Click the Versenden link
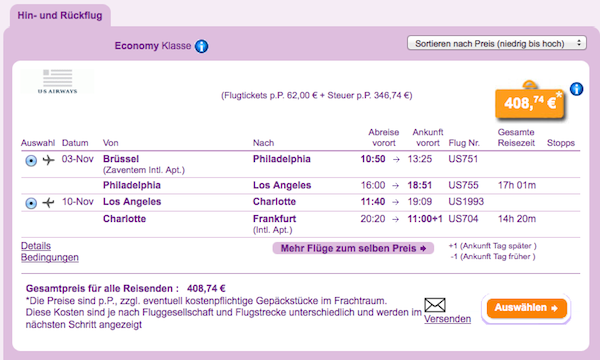This screenshot has height=360, width=600. click(x=447, y=319)
